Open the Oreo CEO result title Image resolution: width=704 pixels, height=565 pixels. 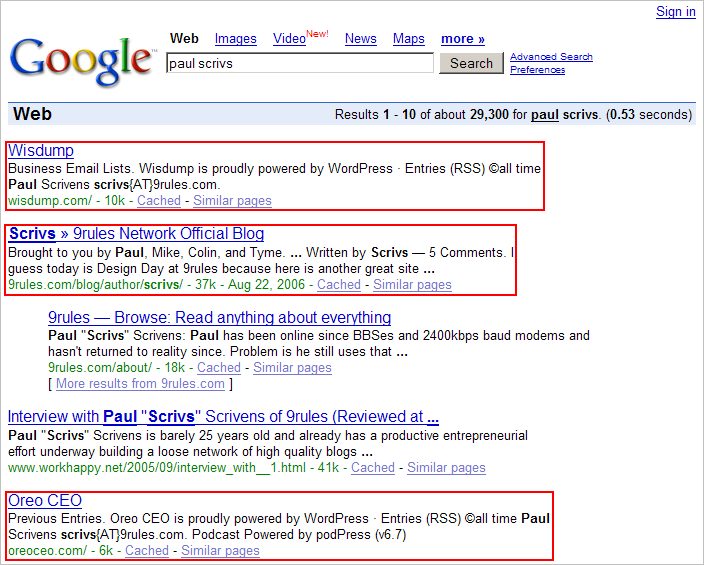click(x=45, y=500)
